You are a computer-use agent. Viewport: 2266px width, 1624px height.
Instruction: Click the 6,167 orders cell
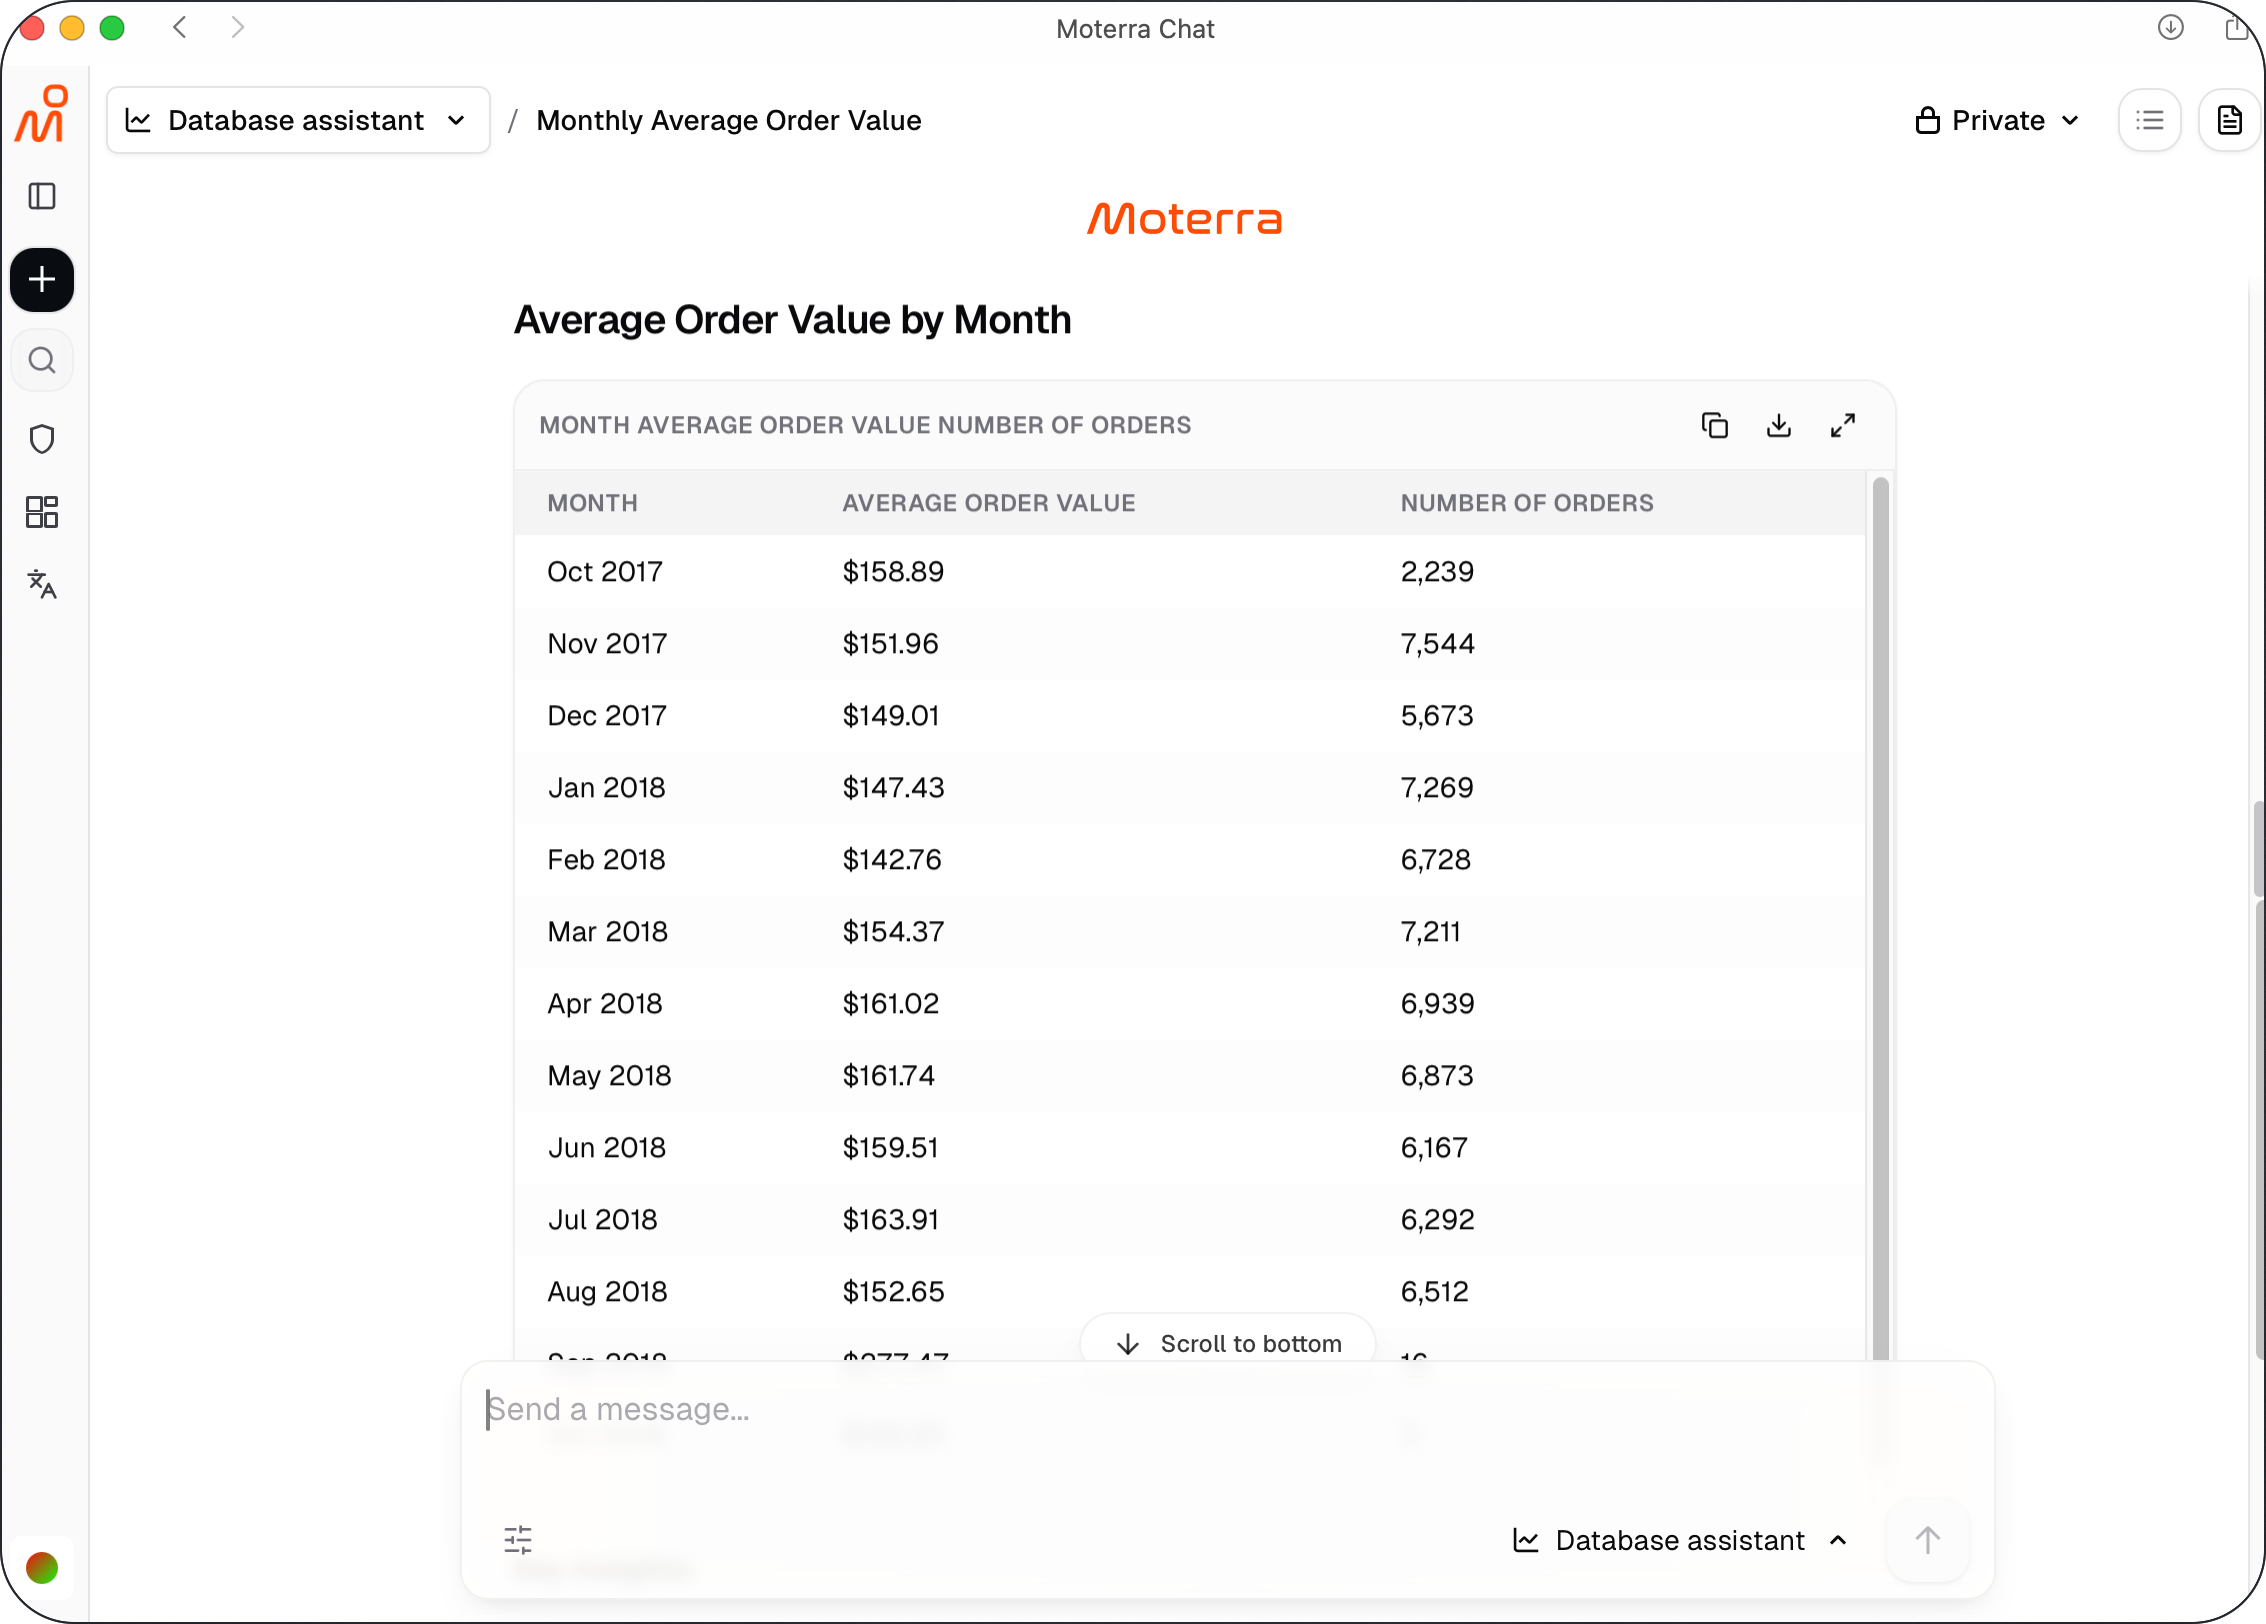[x=1434, y=1147]
